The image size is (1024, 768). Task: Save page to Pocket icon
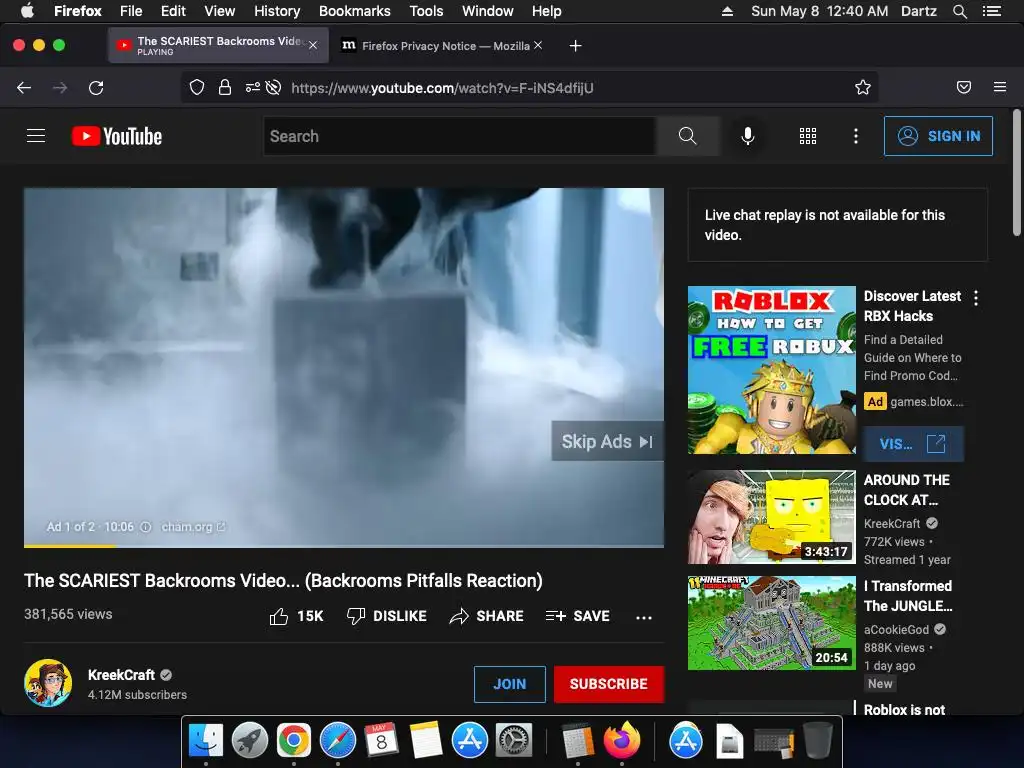(964, 88)
